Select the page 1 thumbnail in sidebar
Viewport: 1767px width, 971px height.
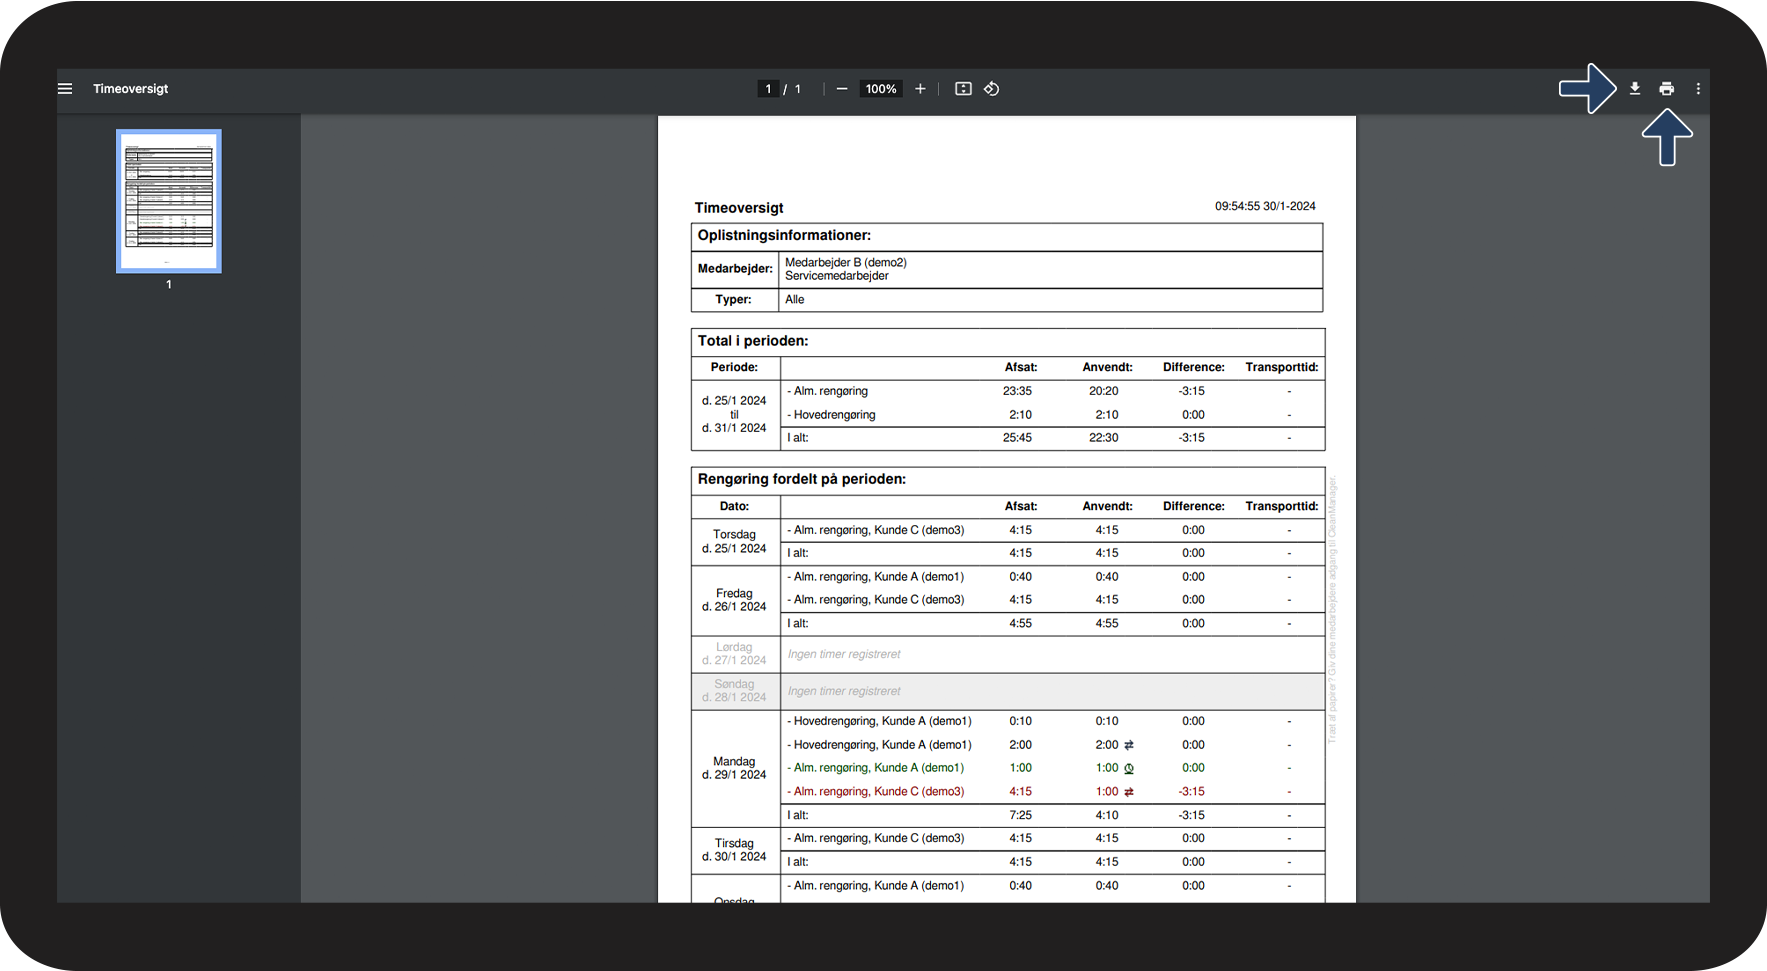[x=169, y=201]
